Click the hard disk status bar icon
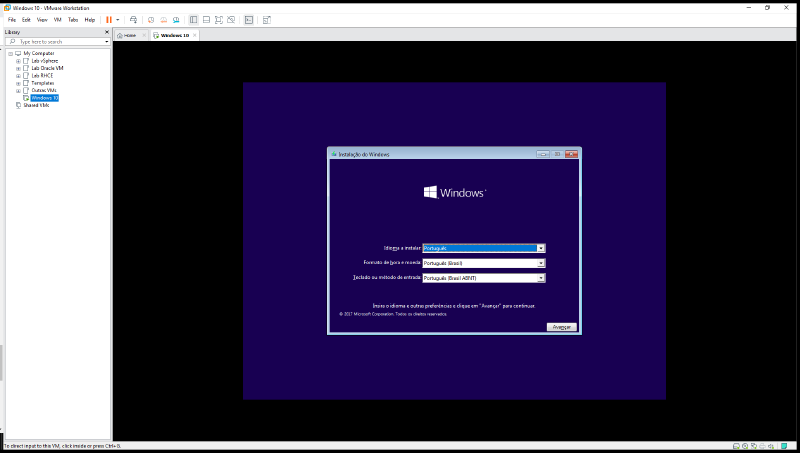This screenshot has width=800, height=453. [735, 446]
